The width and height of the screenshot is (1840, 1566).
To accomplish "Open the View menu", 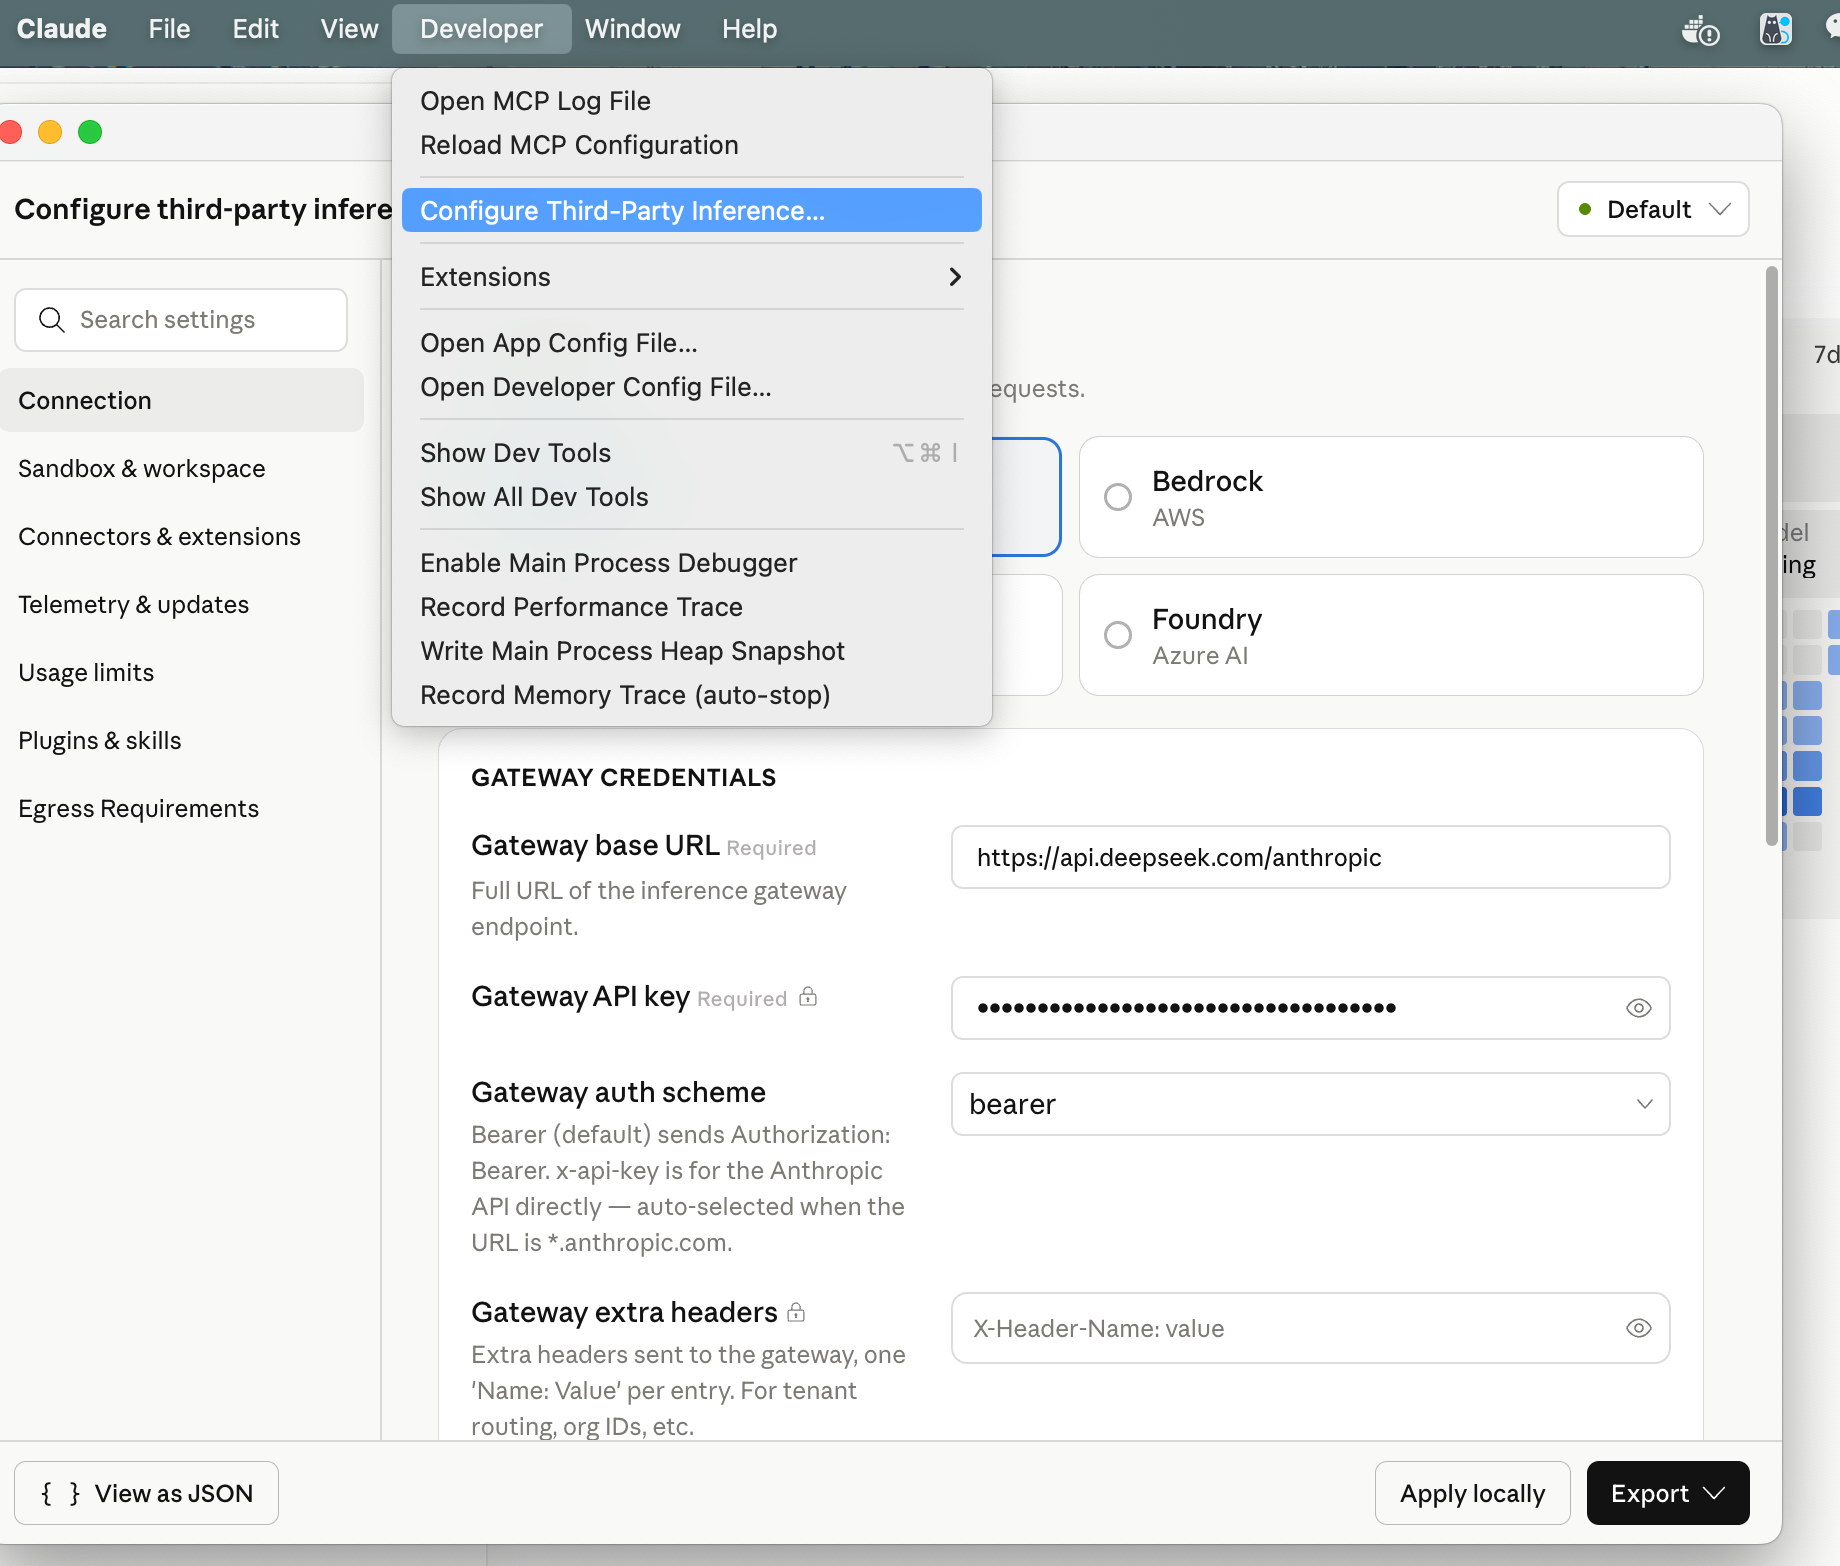I will [x=349, y=29].
